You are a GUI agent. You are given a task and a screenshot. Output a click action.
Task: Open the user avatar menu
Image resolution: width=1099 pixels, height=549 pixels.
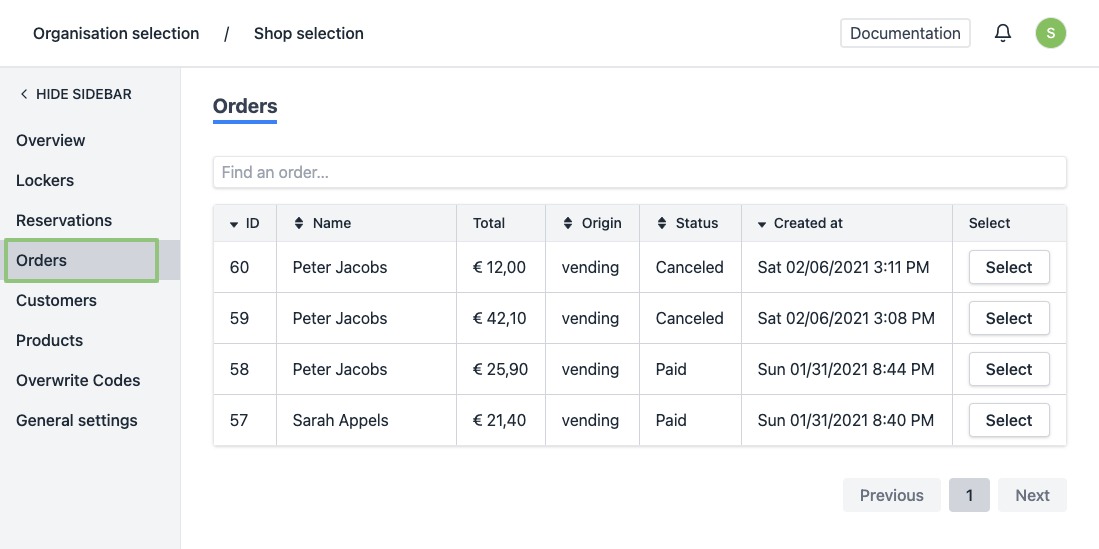pyautogui.click(x=1050, y=33)
